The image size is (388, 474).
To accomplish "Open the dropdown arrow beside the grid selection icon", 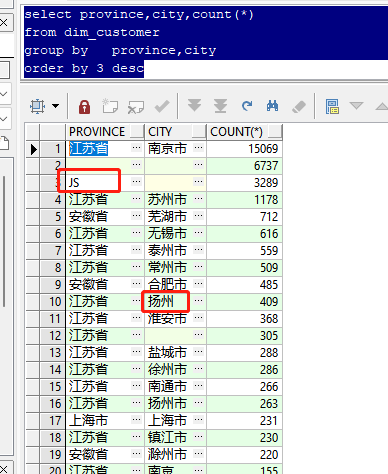I will pyautogui.click(x=55, y=106).
